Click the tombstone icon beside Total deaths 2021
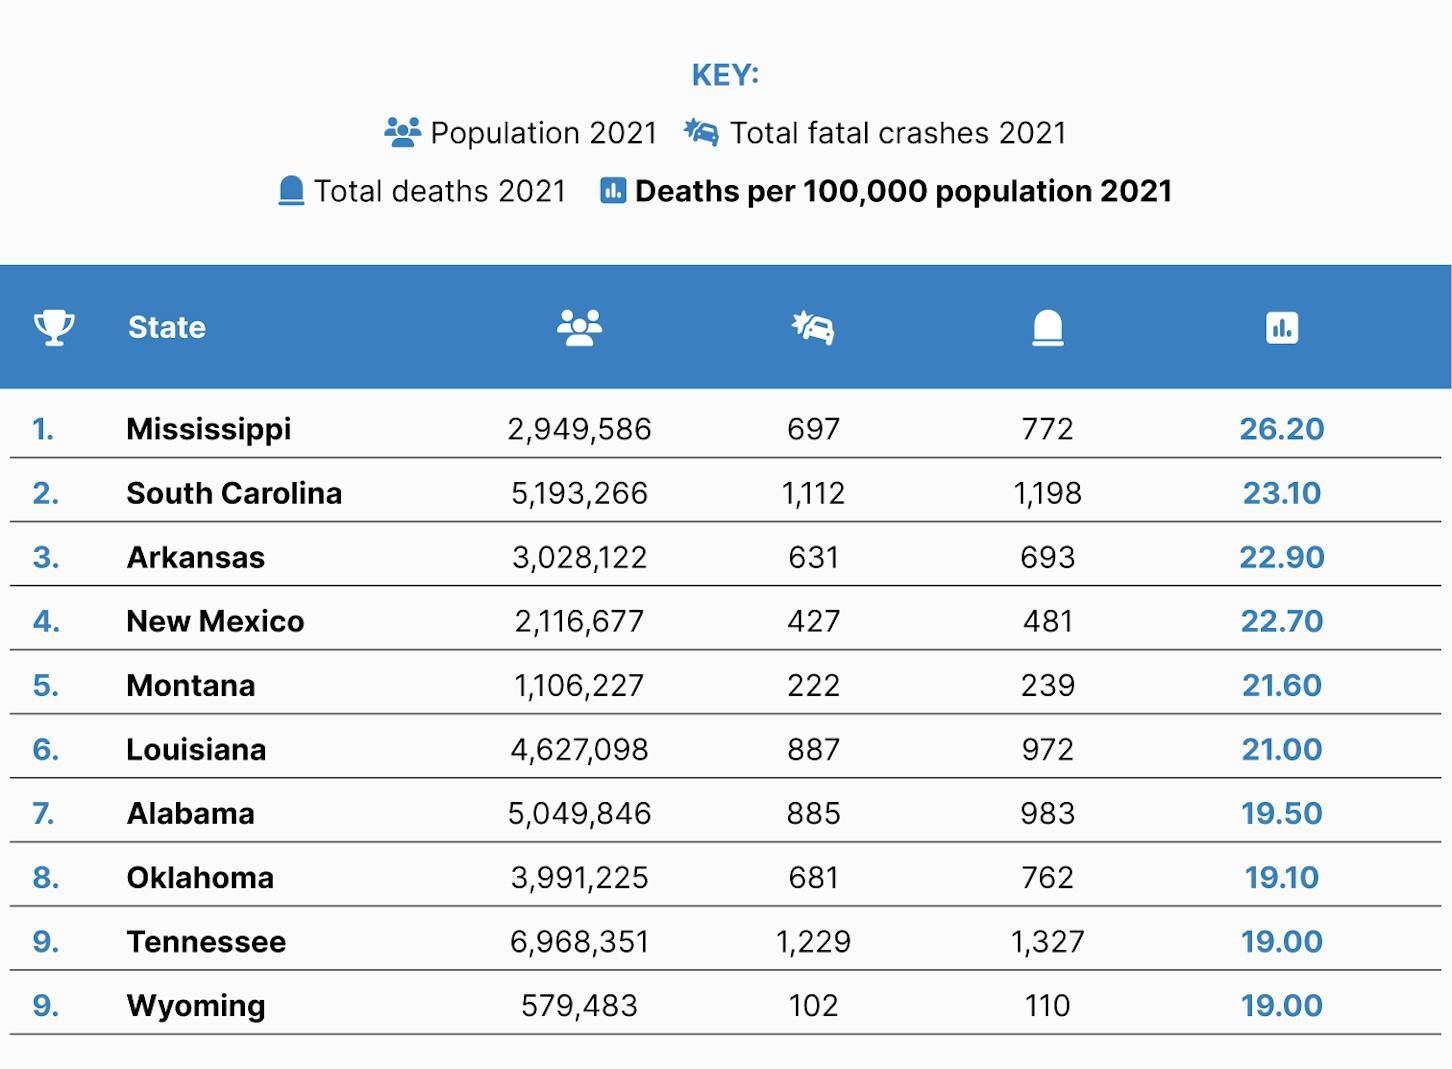The height and width of the screenshot is (1069, 1452). [291, 190]
